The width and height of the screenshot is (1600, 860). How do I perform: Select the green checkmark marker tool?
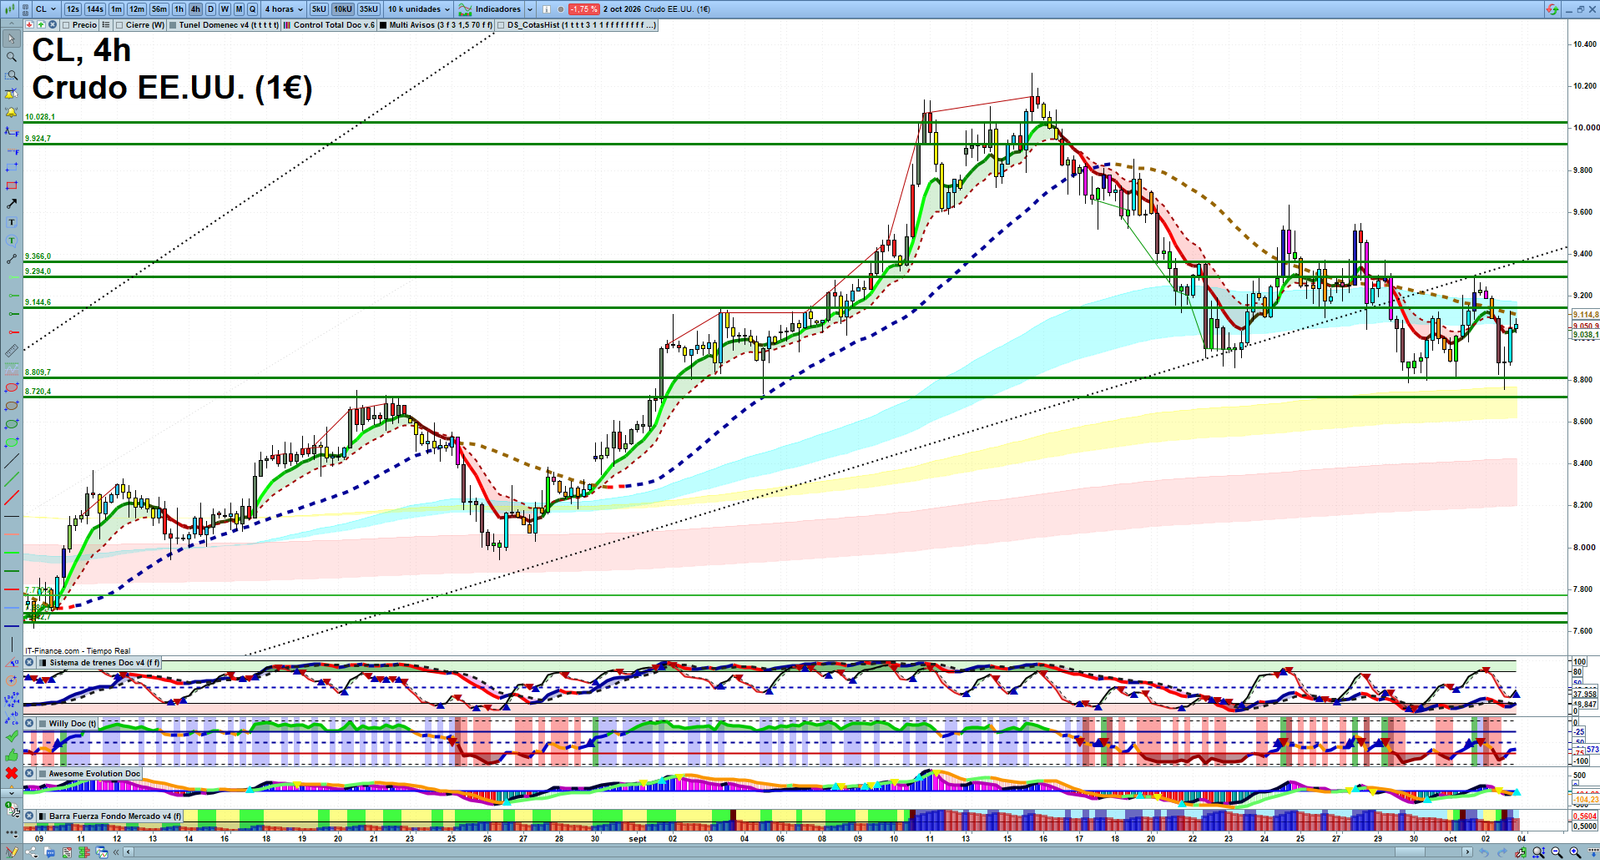pos(11,736)
